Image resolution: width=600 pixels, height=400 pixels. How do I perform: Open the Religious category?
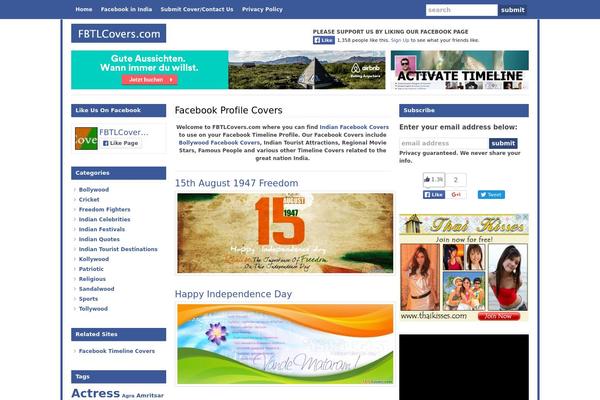click(x=92, y=279)
